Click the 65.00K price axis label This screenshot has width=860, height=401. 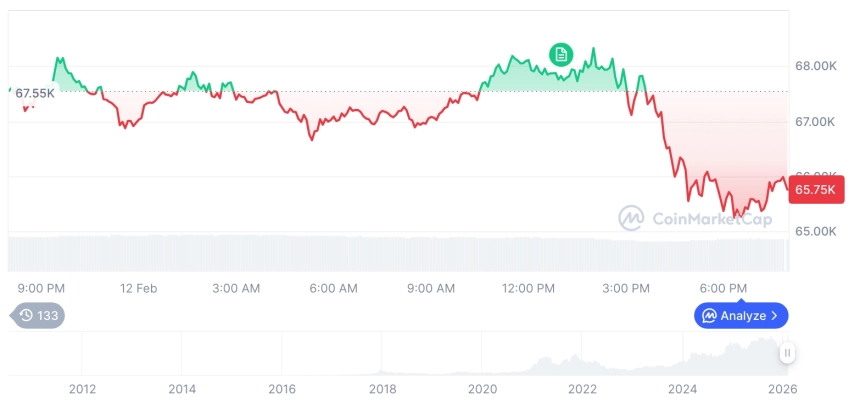click(x=815, y=231)
